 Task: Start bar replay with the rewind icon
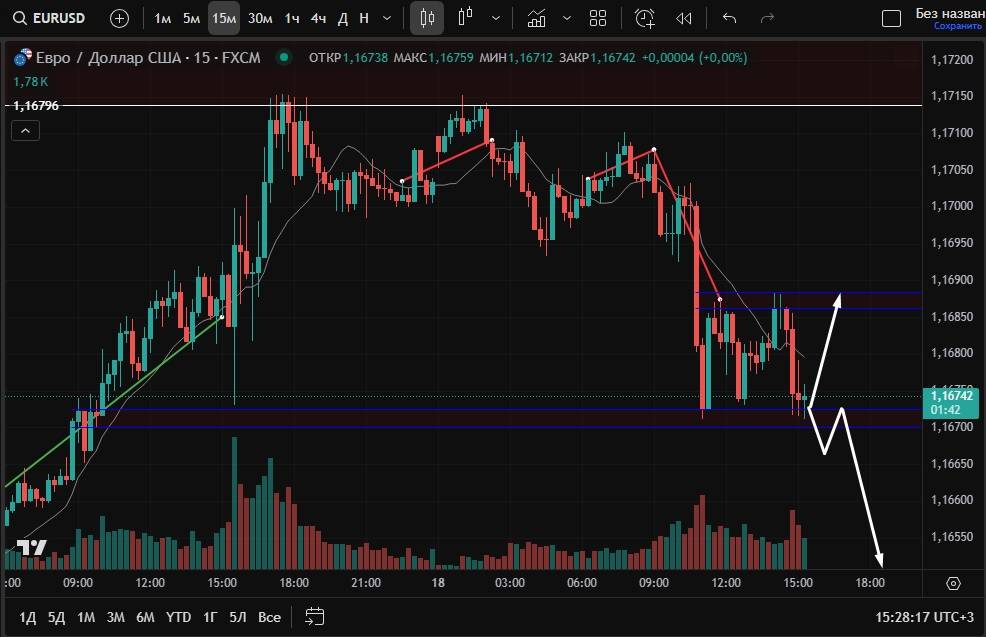click(684, 18)
